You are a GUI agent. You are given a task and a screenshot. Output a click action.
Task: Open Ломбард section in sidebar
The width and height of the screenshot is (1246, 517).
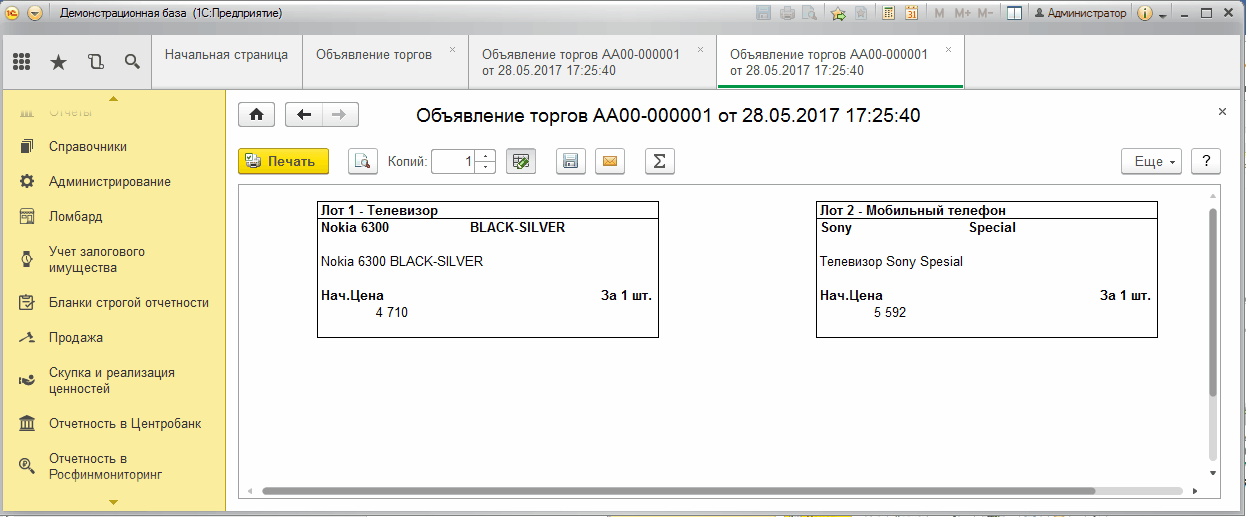113,216
